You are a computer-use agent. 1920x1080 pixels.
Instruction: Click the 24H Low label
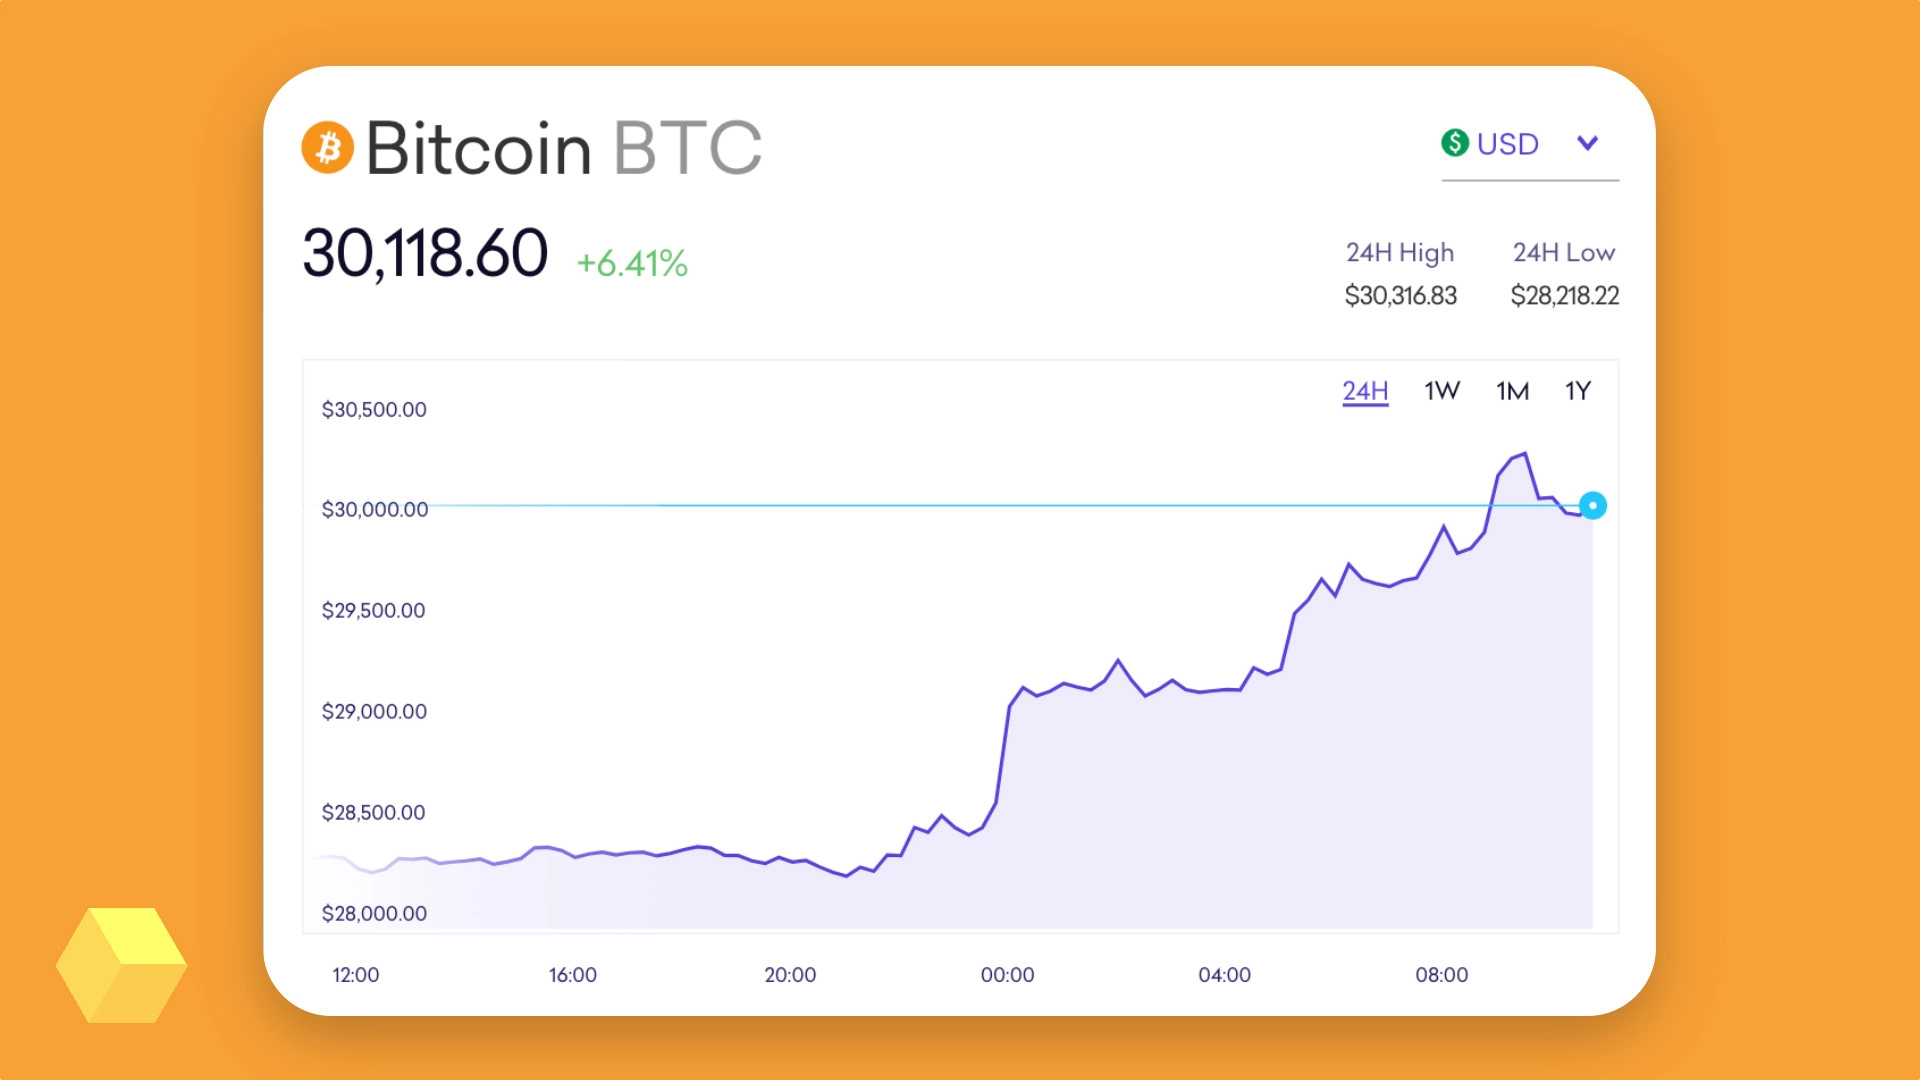[1563, 252]
